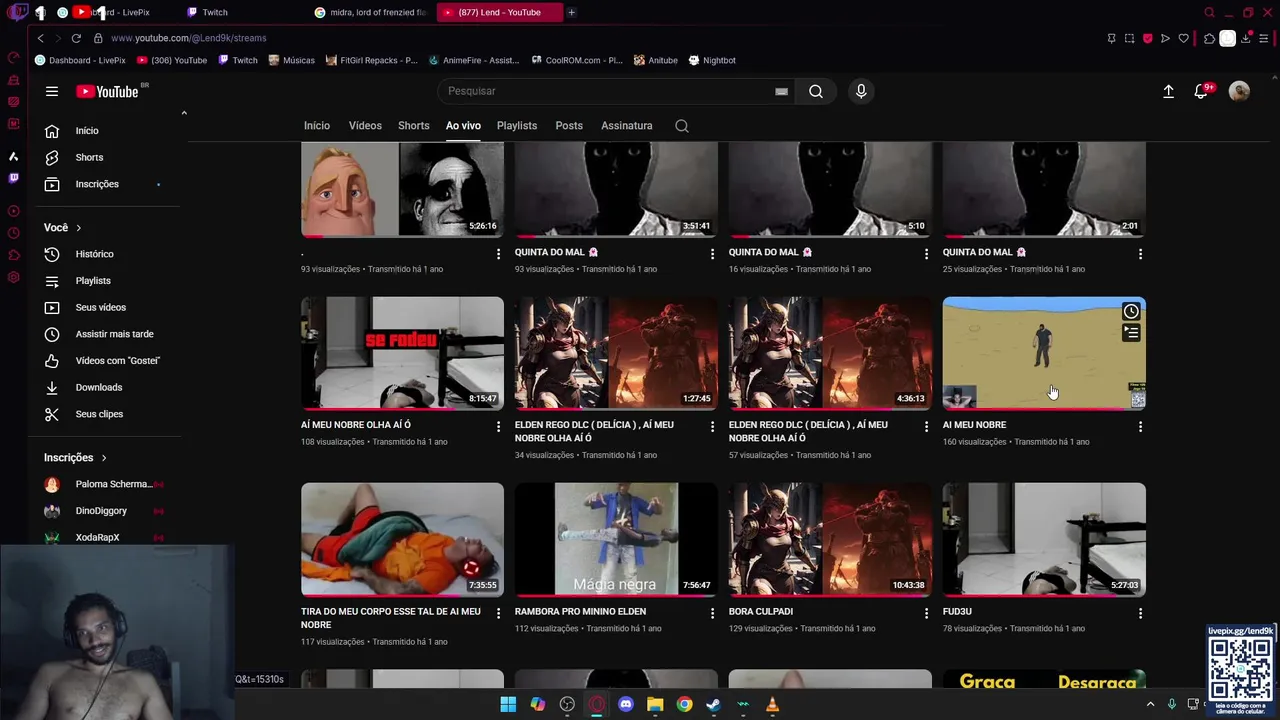This screenshot has width=1280, height=720.
Task: Switch to the Início channel tab
Action: click(317, 126)
